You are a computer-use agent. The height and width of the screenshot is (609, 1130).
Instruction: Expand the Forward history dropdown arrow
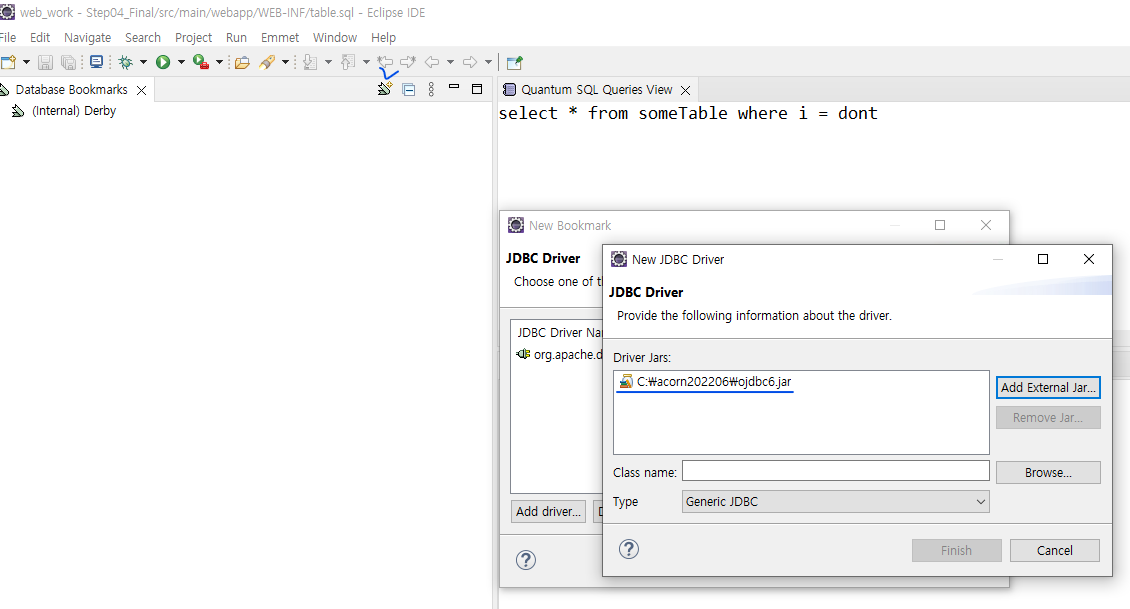[x=488, y=63]
